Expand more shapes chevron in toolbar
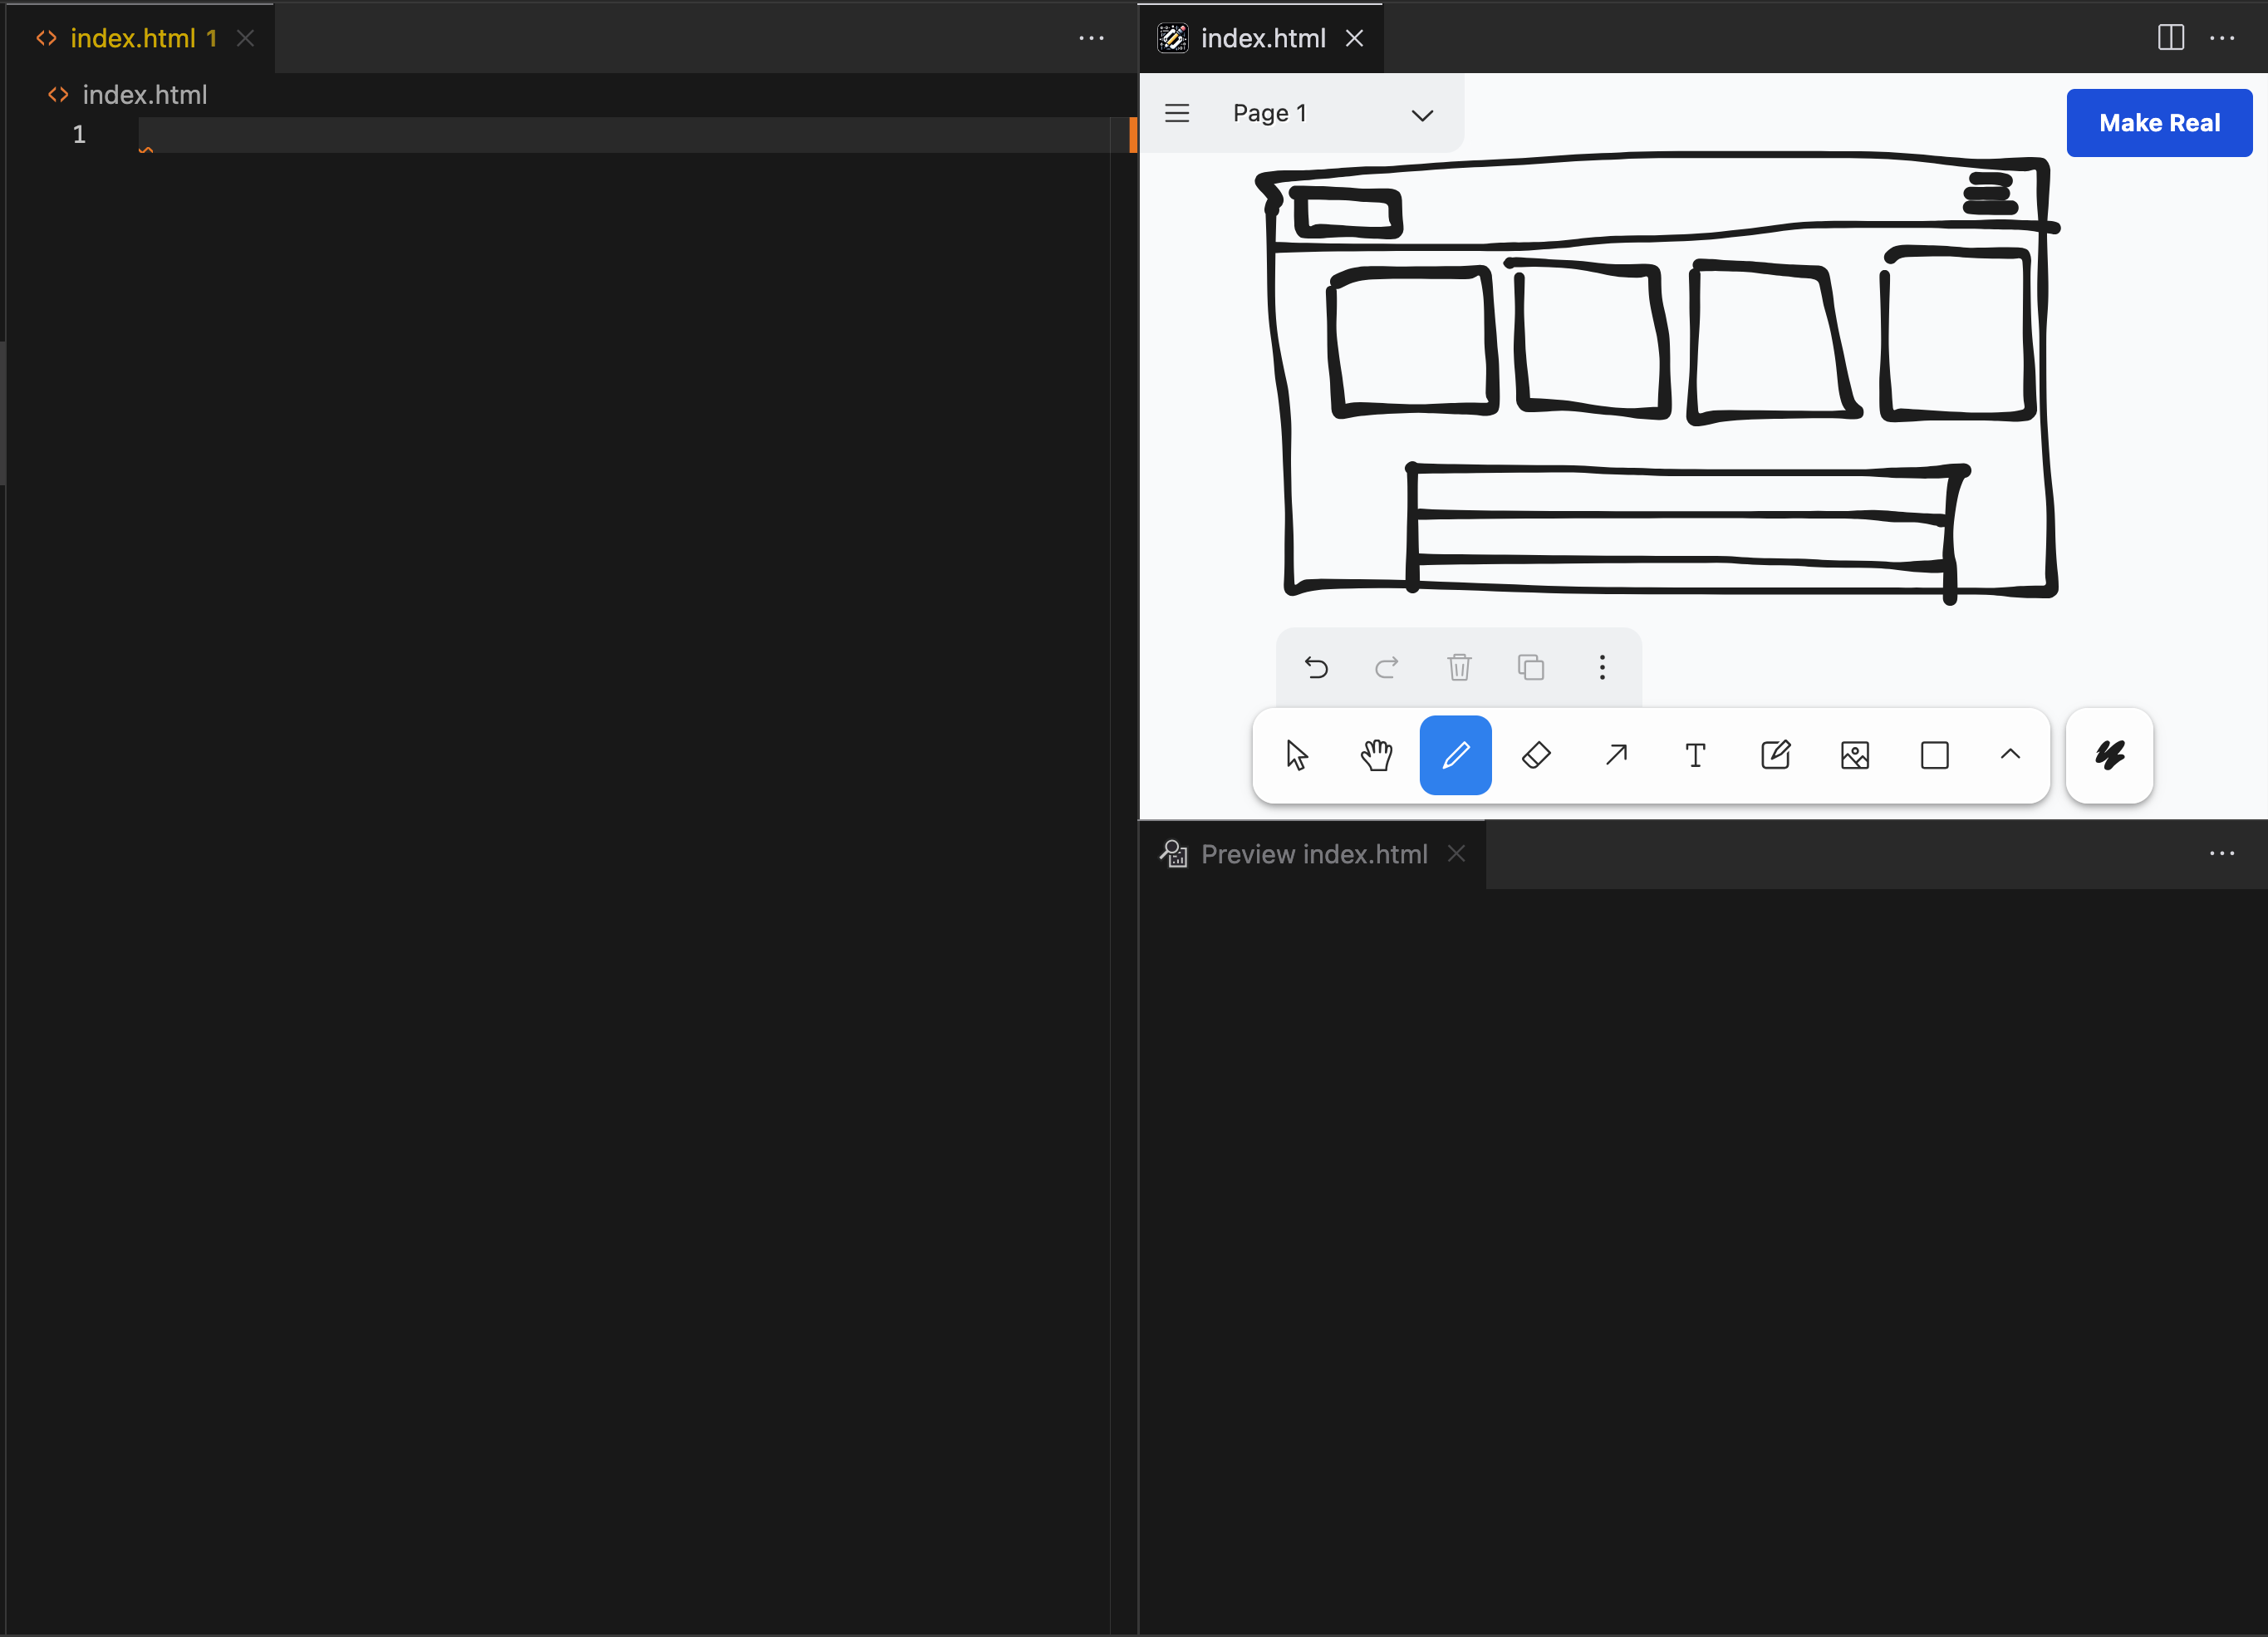The image size is (2268, 1637). (2010, 755)
